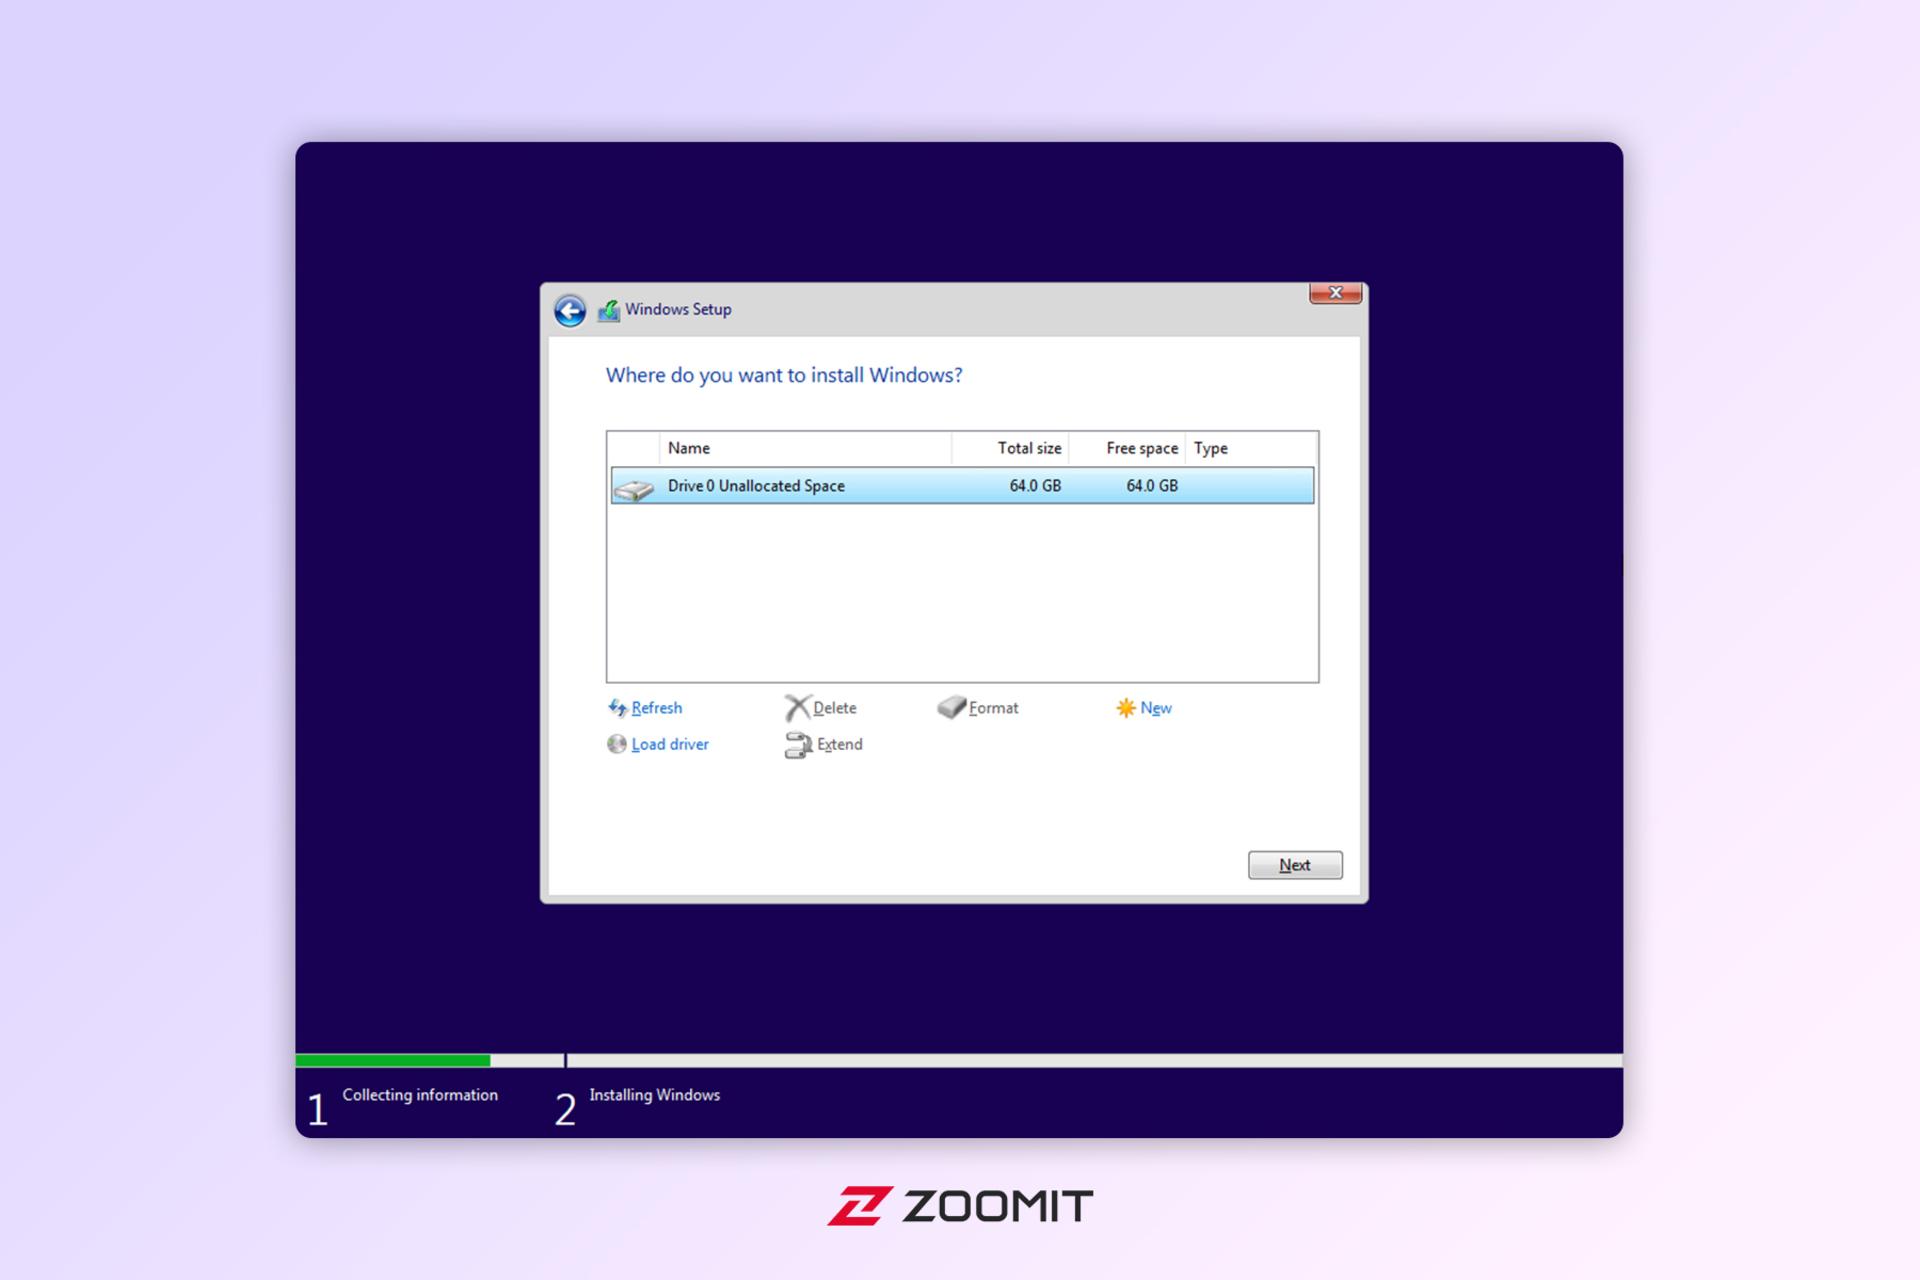Image resolution: width=1920 pixels, height=1280 pixels.
Task: Click the Type column header
Action: [x=1251, y=448]
